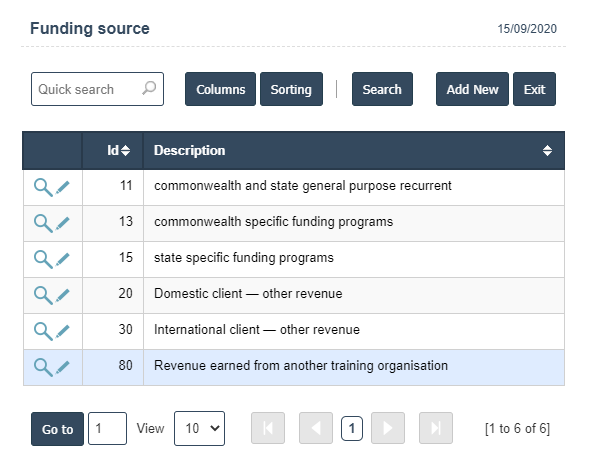View International client other revenue record
The image size is (589, 469).
43,331
